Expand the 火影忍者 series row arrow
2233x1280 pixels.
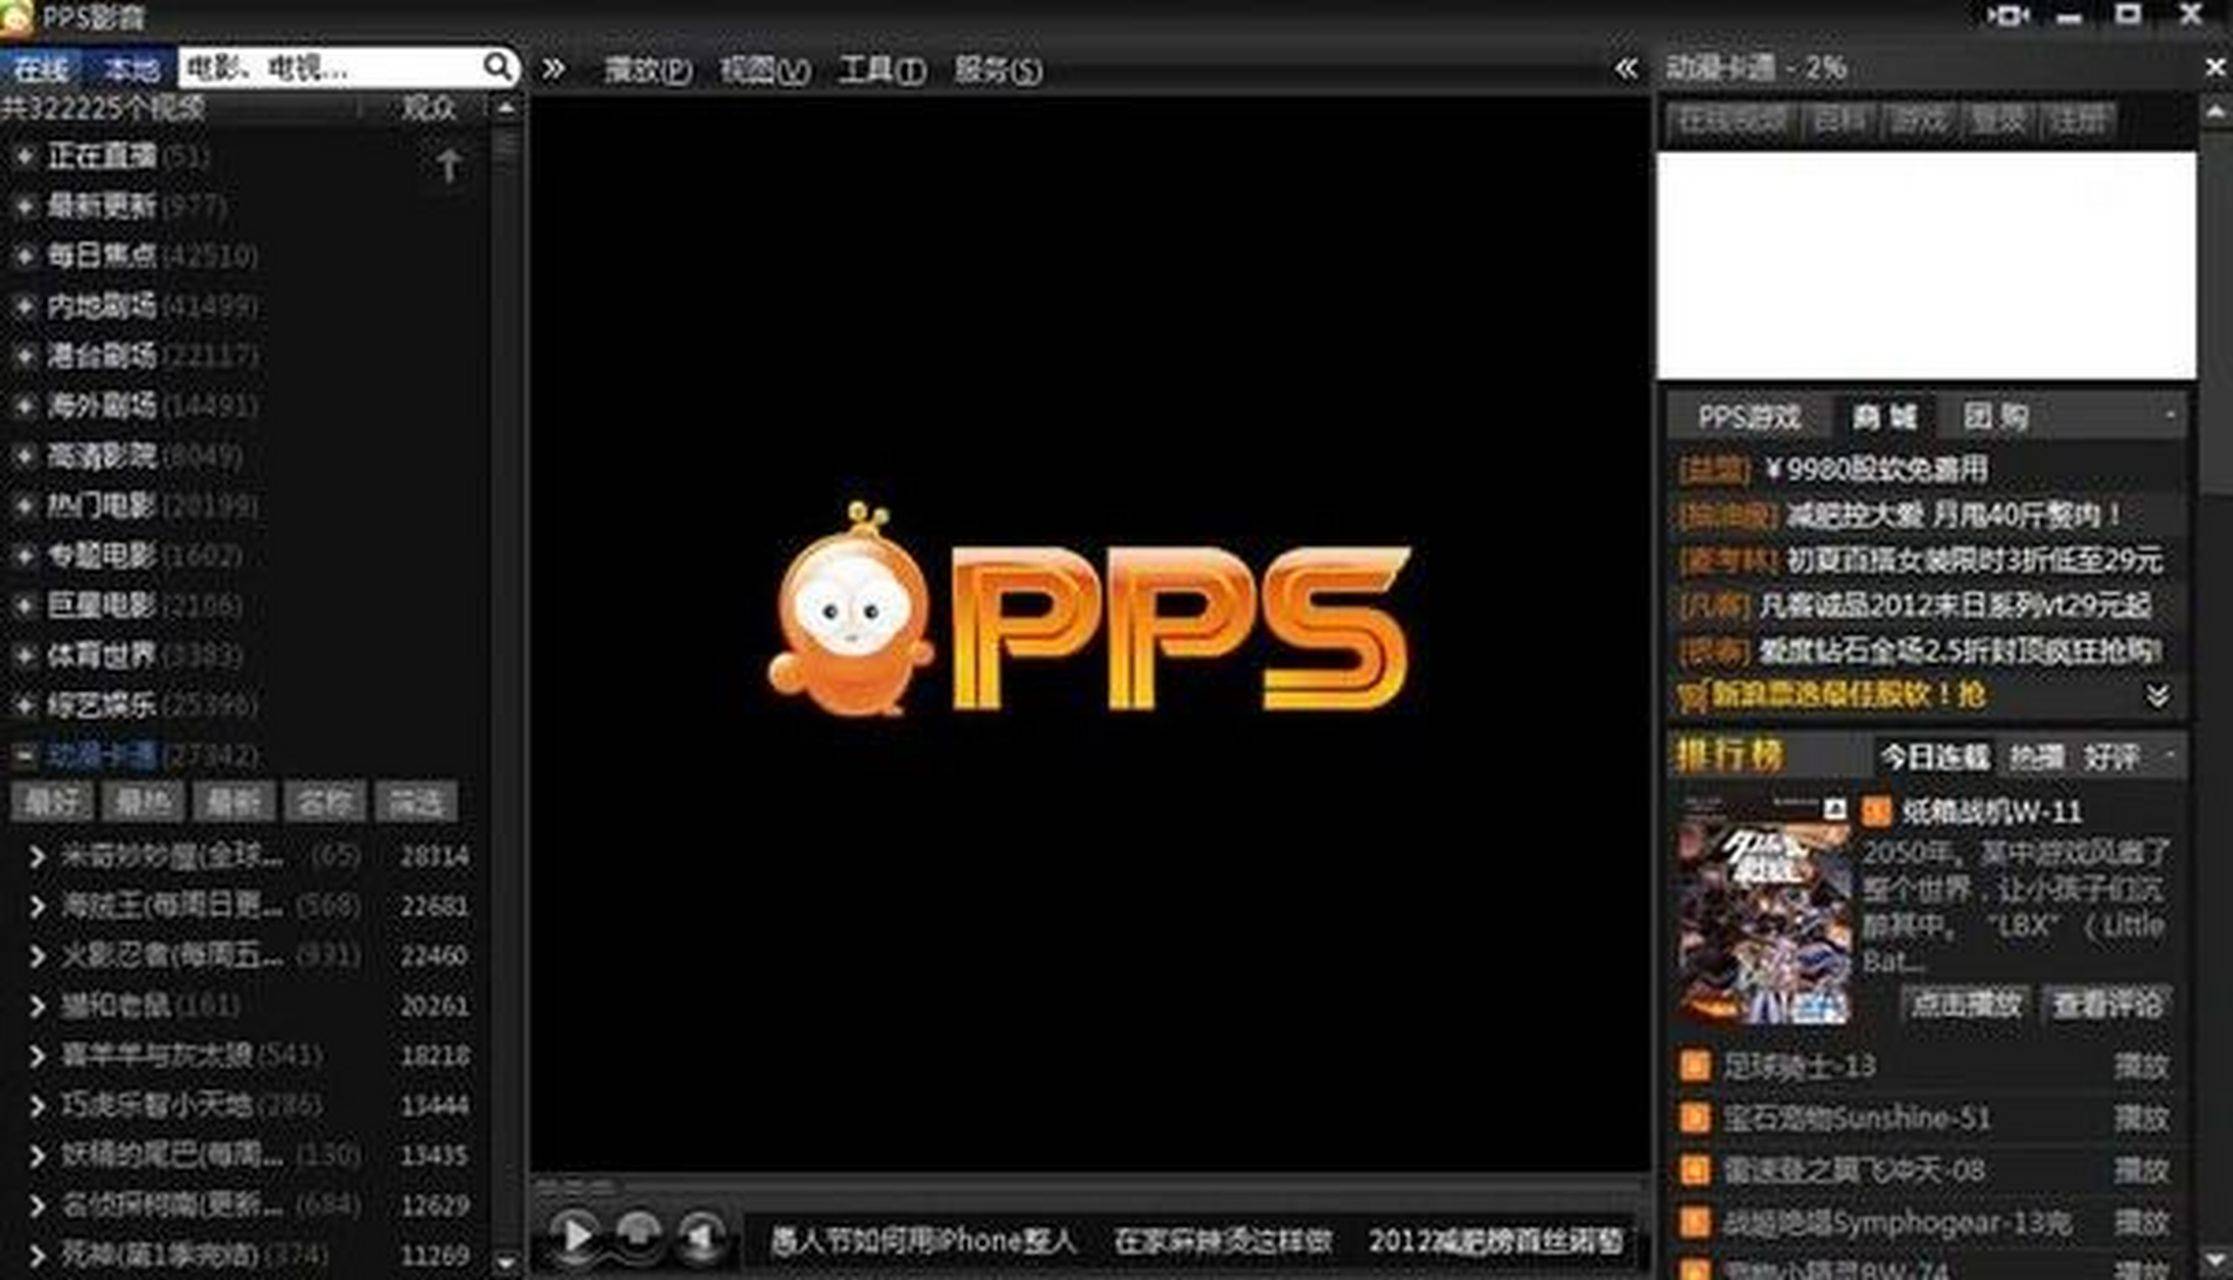(x=37, y=956)
